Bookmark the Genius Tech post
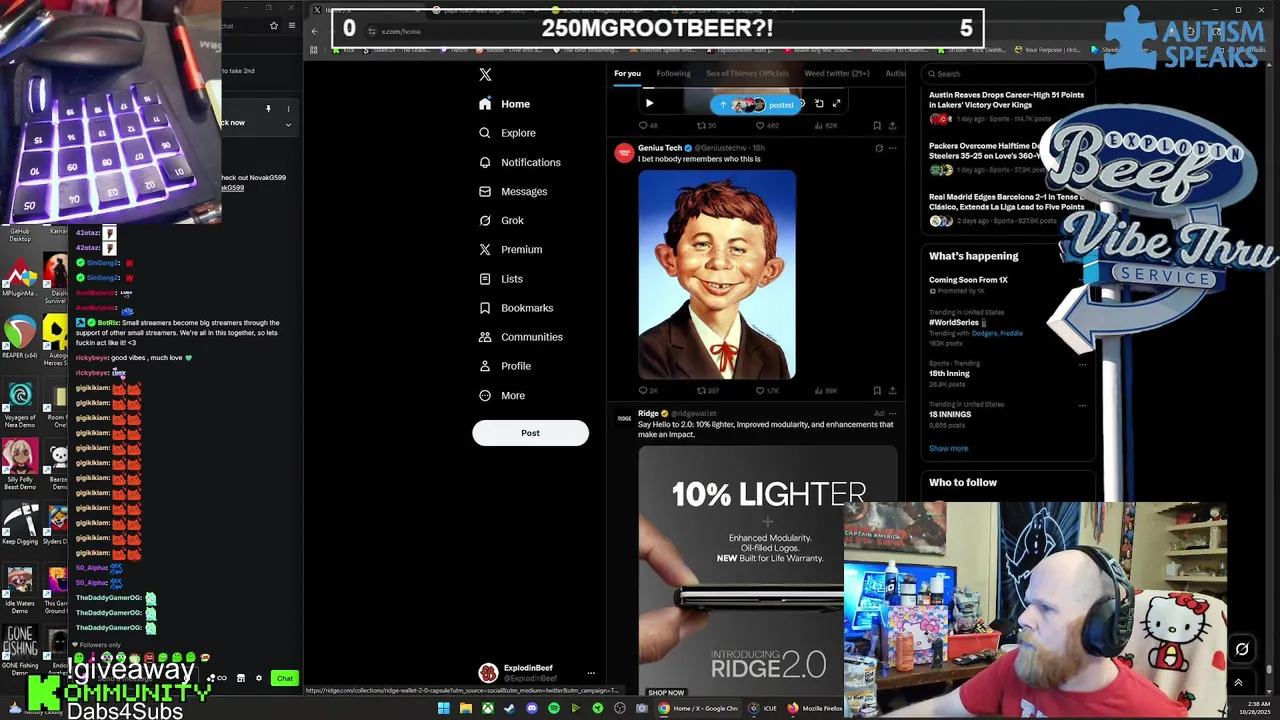 [x=877, y=391]
